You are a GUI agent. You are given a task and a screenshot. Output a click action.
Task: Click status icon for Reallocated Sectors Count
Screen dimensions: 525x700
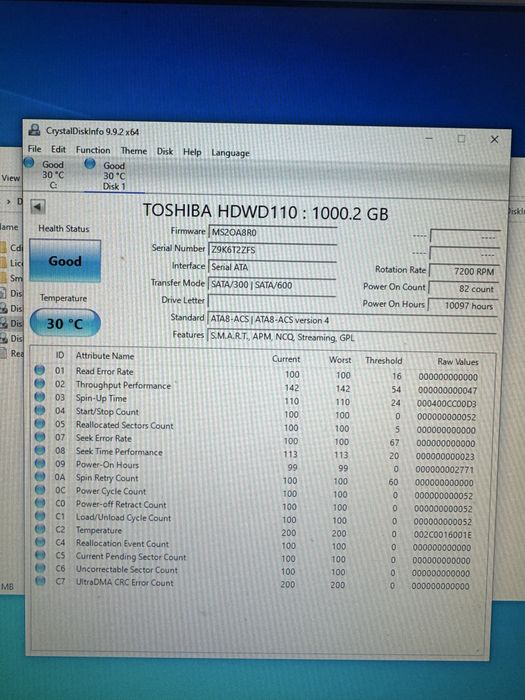(x=40, y=424)
